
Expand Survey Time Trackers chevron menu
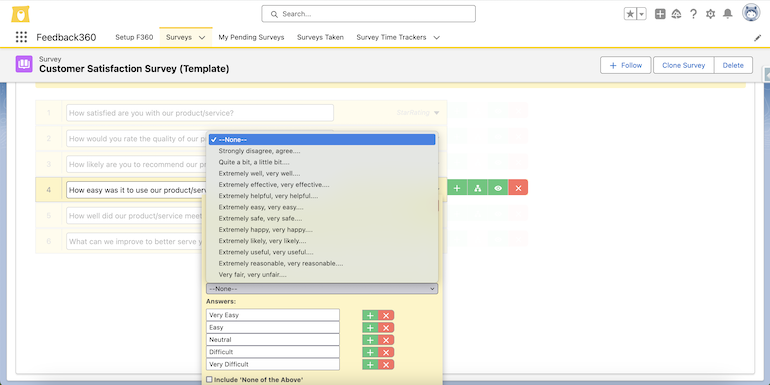point(437,37)
